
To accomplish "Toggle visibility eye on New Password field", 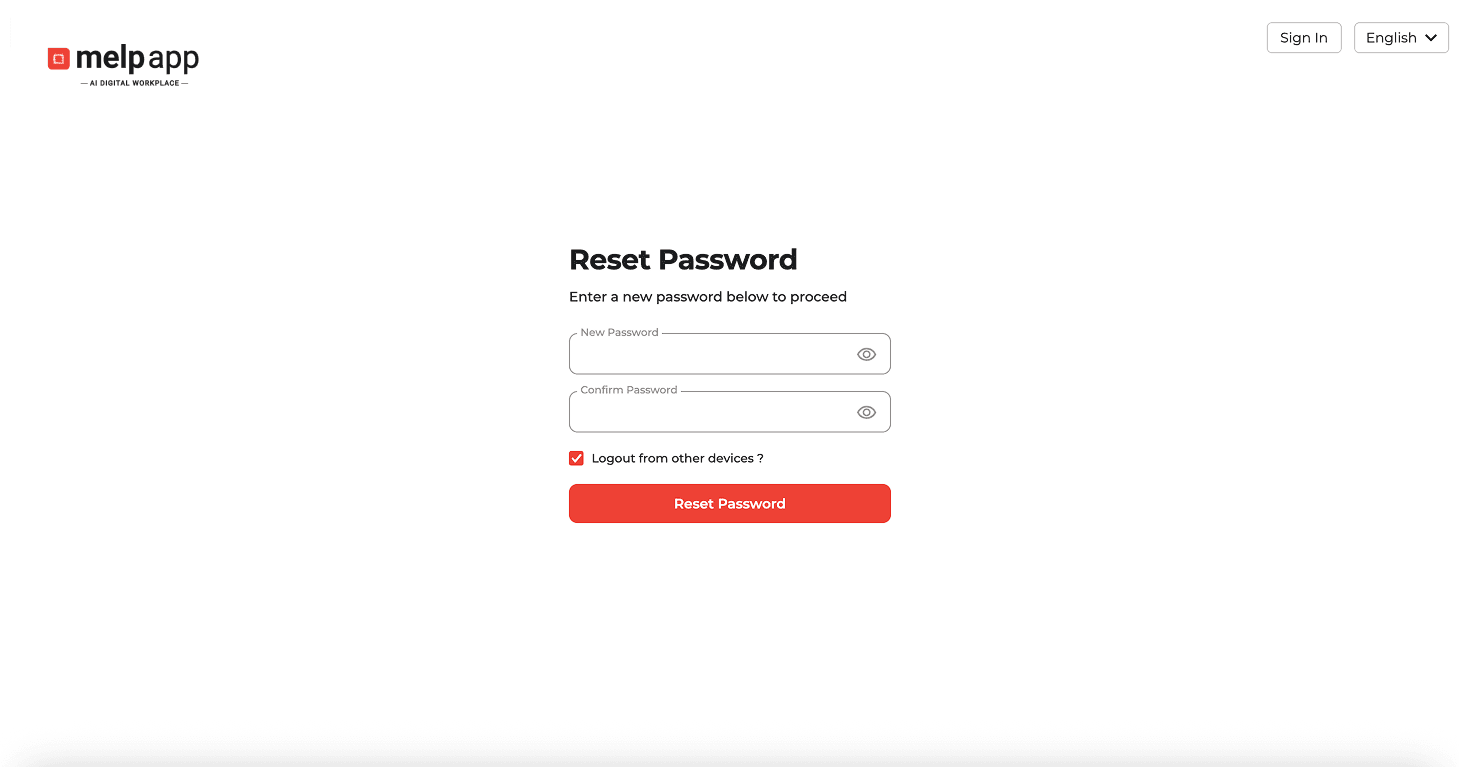I will pos(866,353).
